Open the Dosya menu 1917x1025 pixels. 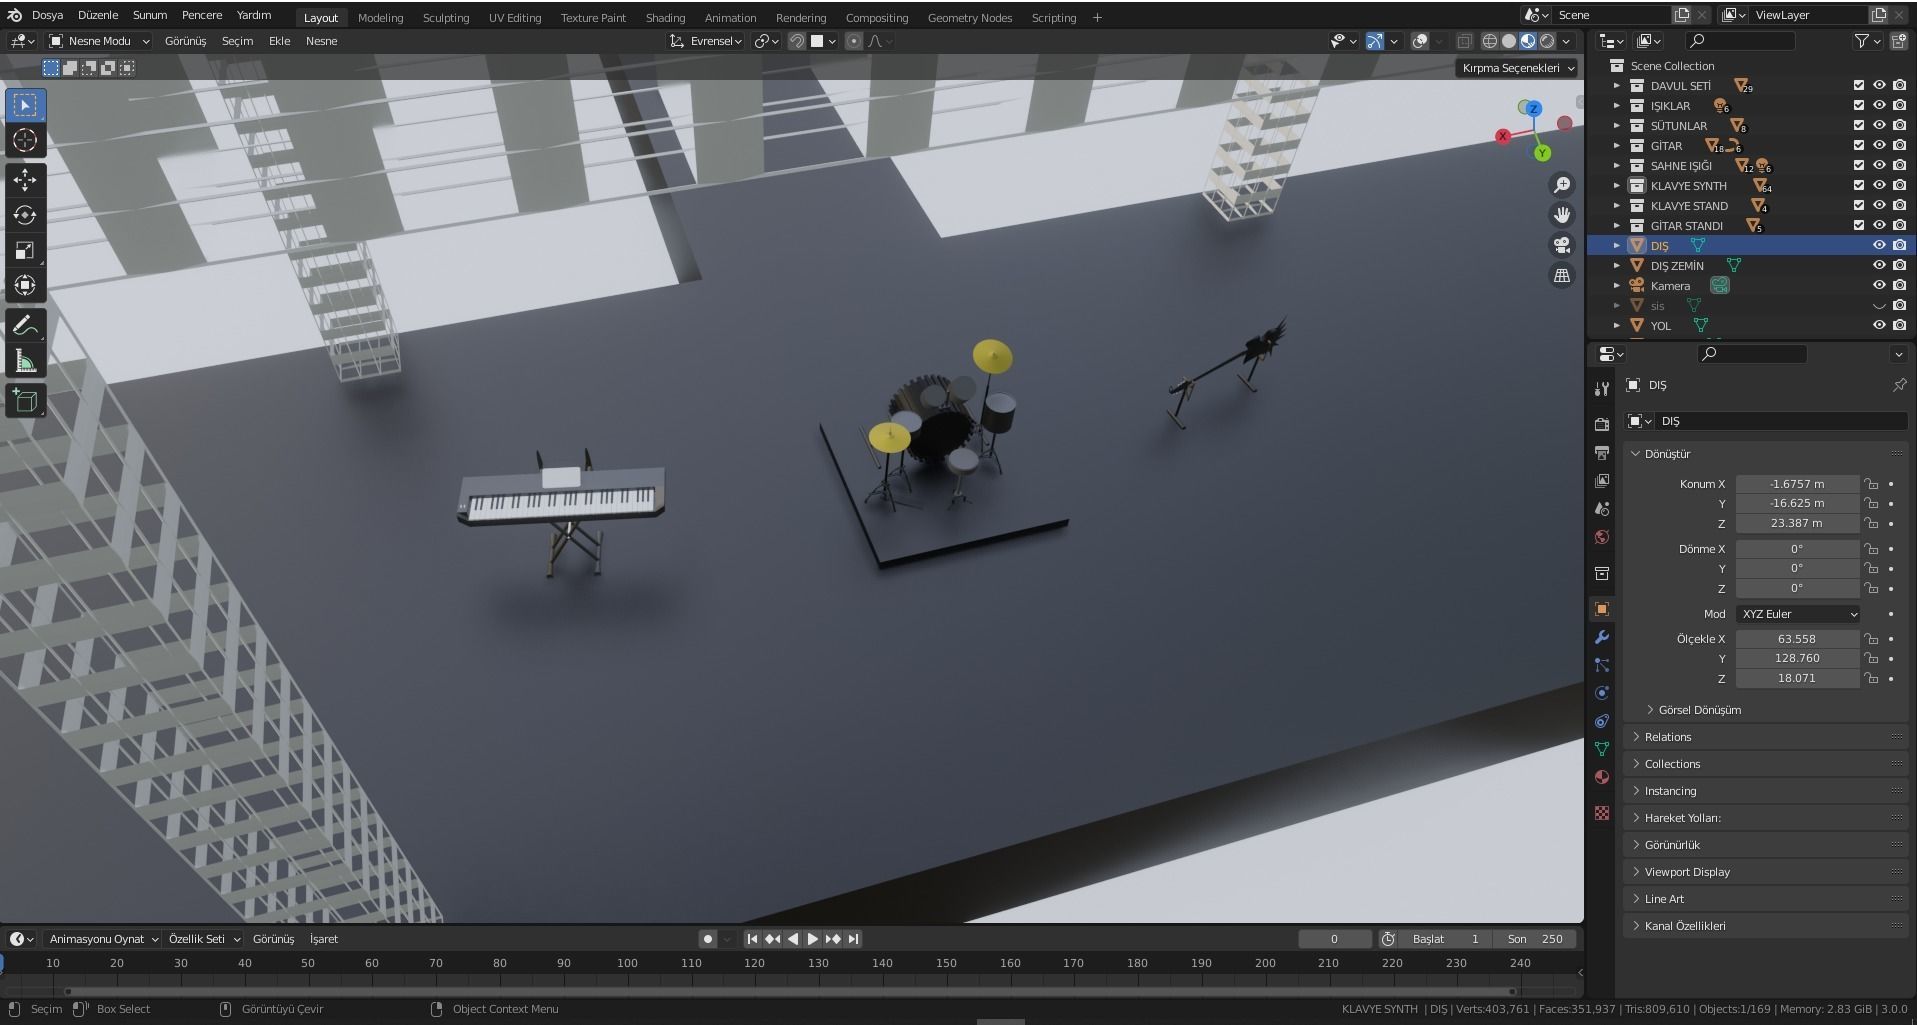click(x=47, y=15)
